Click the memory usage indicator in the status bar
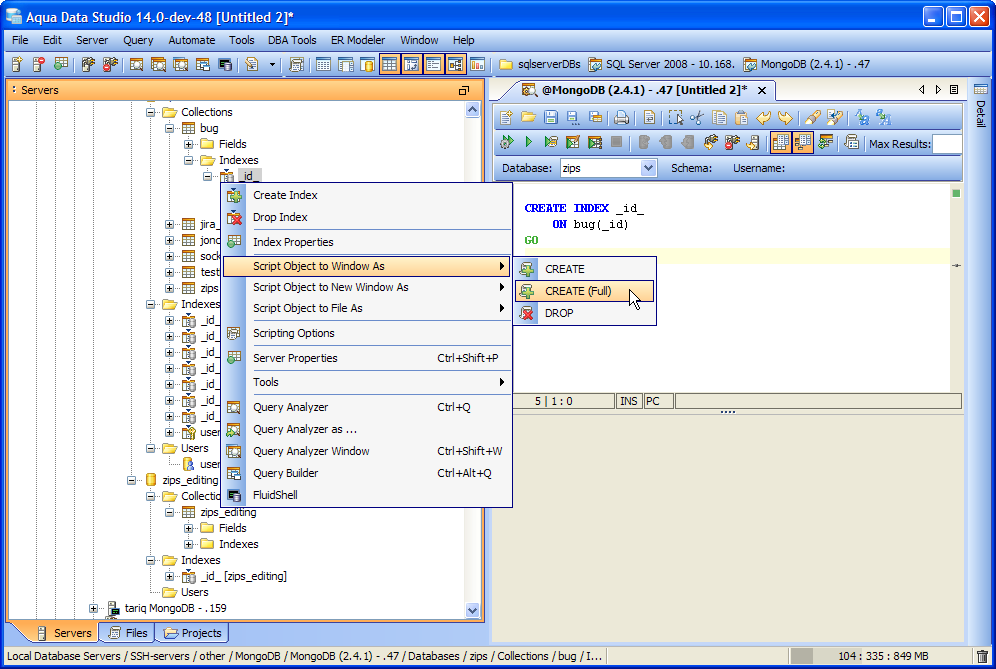This screenshot has width=996, height=669. (x=880, y=656)
